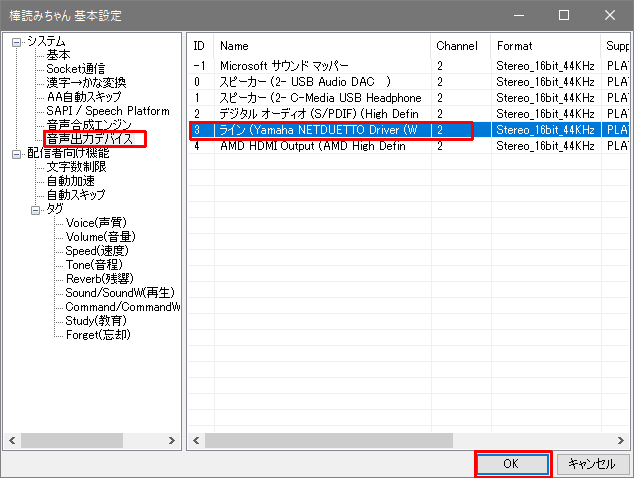The height and width of the screenshot is (478, 634).
Task: Select ライン (Yamaha NETDUETTO Driver device row
Action: pos(408,130)
